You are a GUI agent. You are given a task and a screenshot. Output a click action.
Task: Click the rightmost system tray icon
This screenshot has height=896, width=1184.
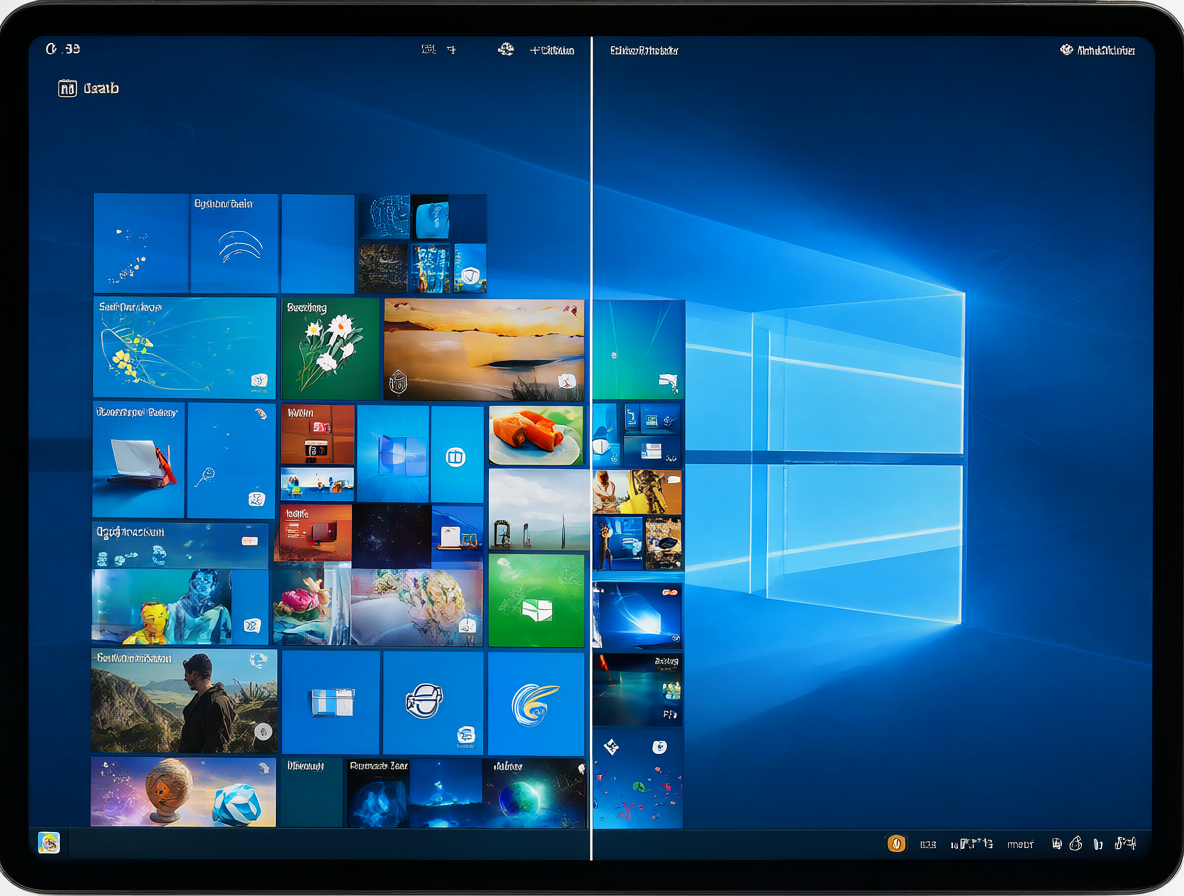point(1126,843)
